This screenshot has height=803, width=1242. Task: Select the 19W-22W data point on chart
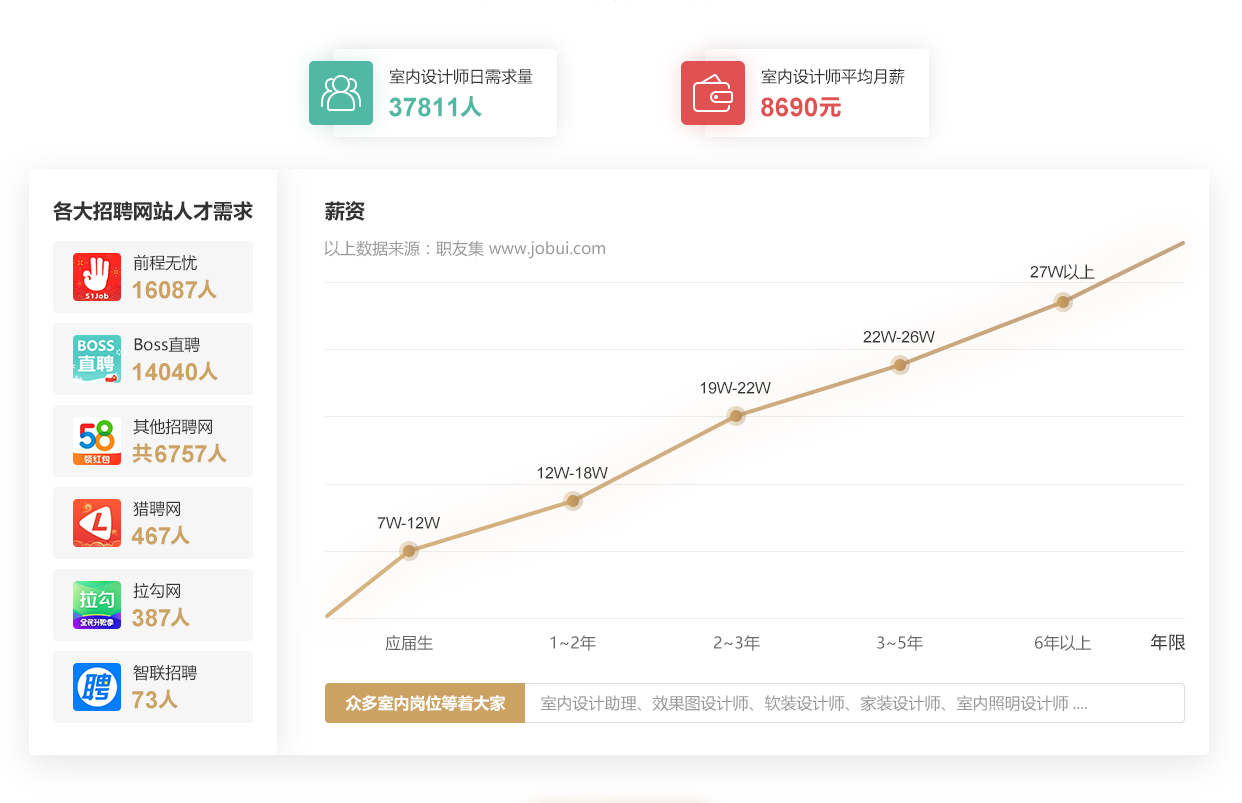click(736, 416)
